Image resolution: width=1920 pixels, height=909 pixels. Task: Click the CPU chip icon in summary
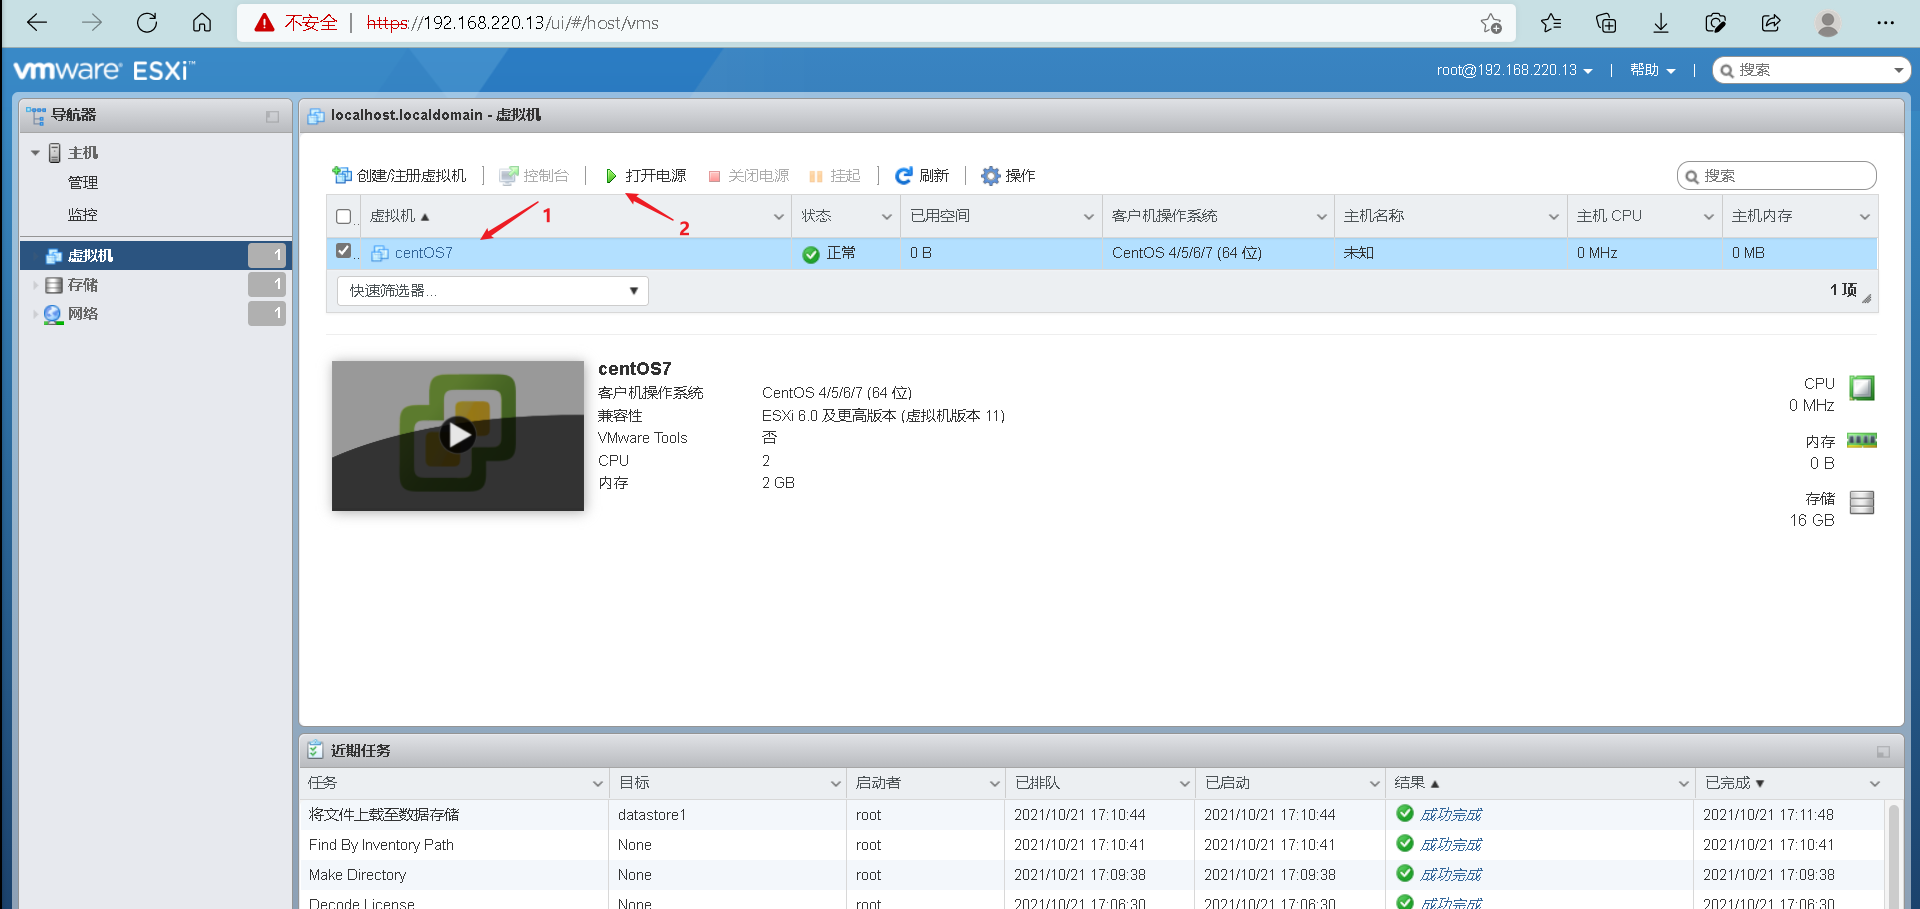tap(1862, 388)
